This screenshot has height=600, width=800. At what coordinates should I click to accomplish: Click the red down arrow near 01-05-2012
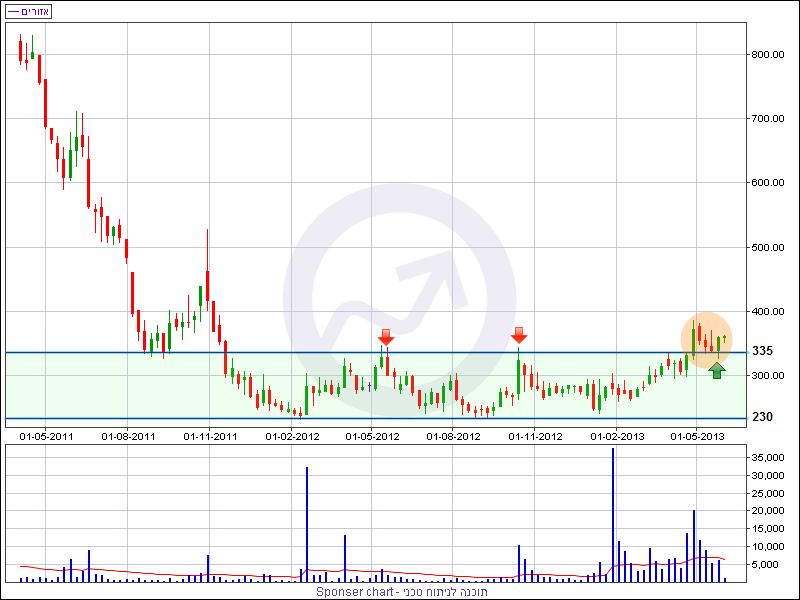386,337
